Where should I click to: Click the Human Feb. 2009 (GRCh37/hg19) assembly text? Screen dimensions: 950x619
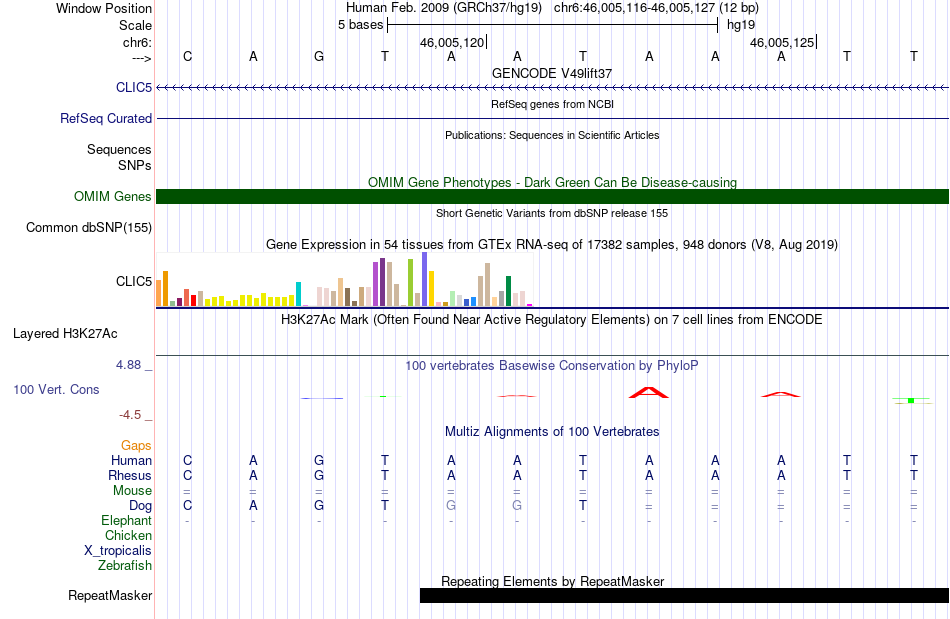pyautogui.click(x=443, y=8)
